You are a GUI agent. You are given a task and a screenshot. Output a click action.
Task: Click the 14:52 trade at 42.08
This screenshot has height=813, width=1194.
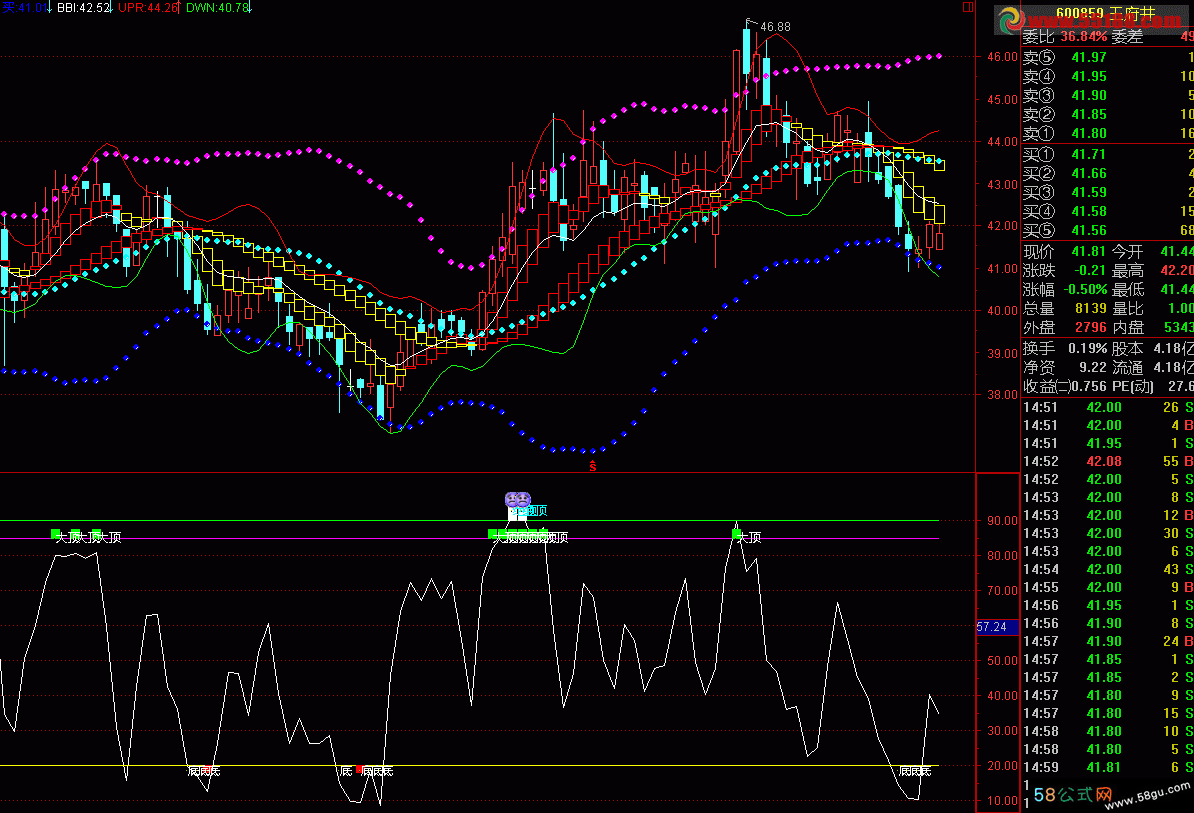click(1107, 461)
